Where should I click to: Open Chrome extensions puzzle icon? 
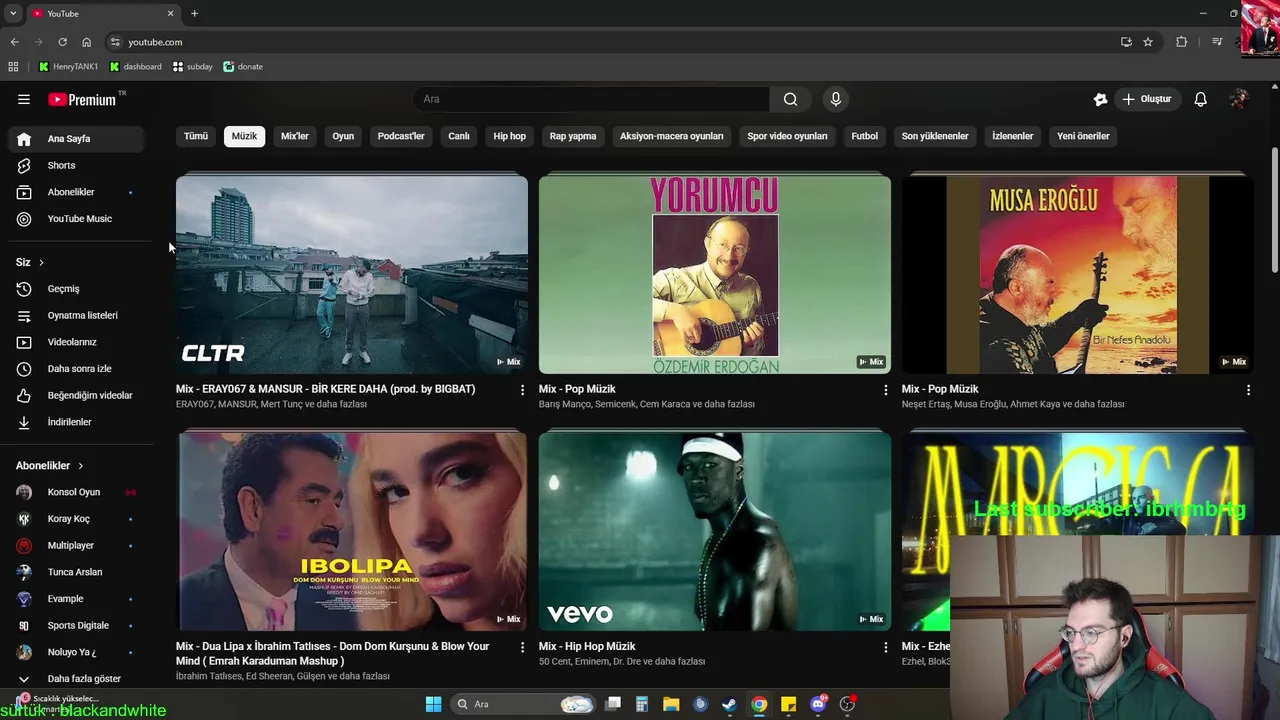(x=1182, y=42)
